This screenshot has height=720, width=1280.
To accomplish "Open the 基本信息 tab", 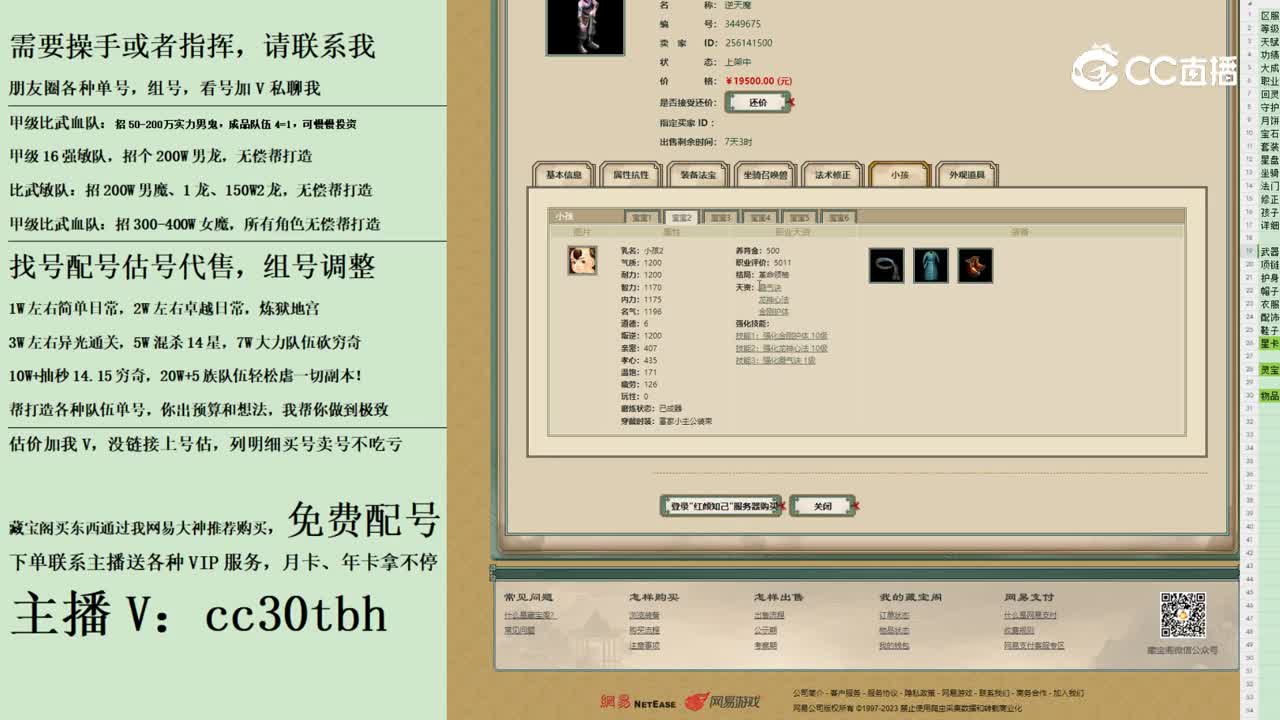I will (563, 175).
